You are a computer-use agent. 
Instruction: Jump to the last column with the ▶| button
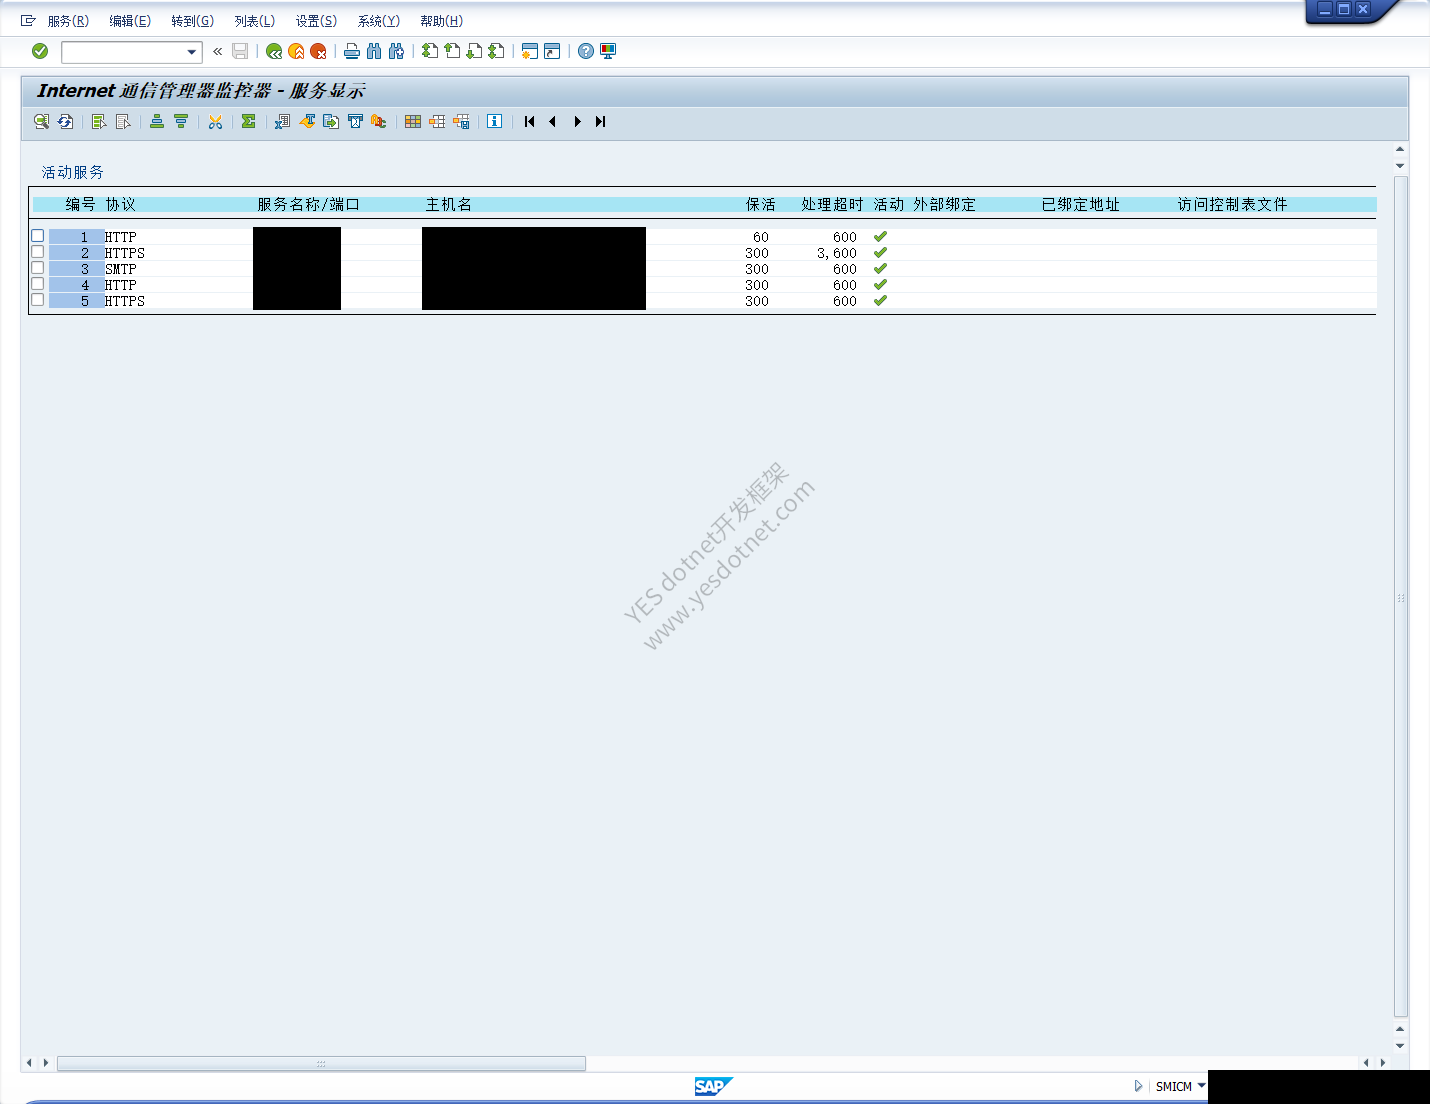pyautogui.click(x=600, y=121)
